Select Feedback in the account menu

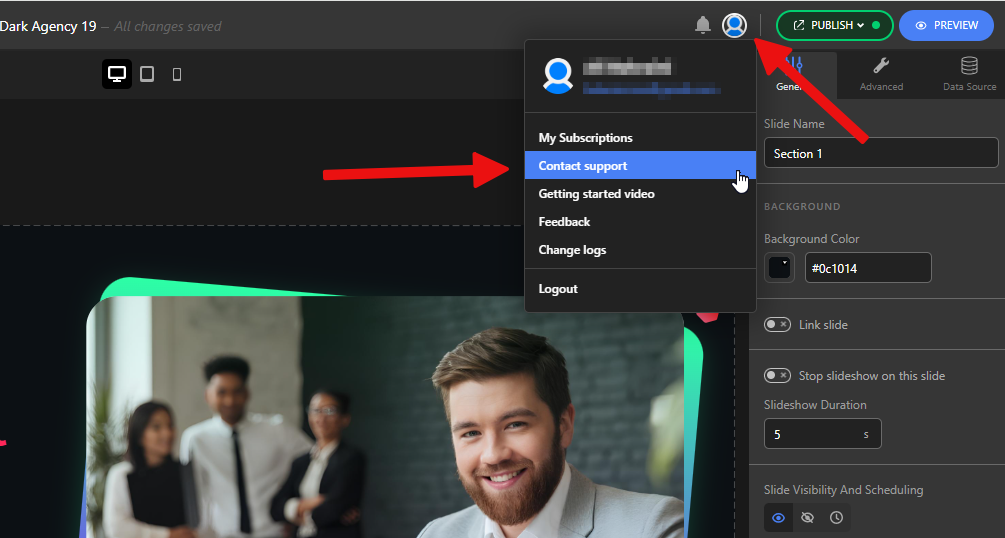click(640, 222)
